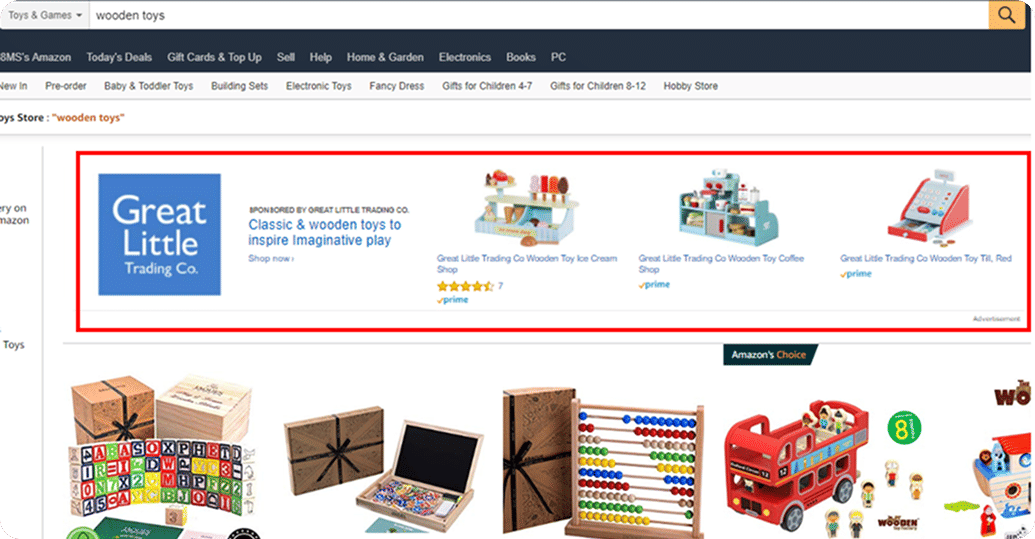Click the star rating on Ice Cream Shop
This screenshot has width=1035, height=539.
click(465, 286)
